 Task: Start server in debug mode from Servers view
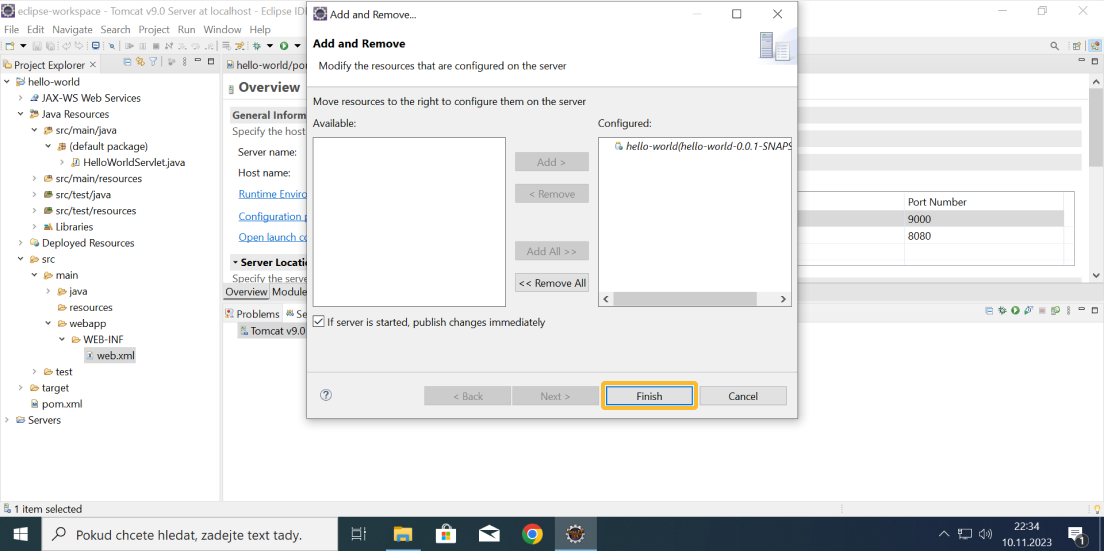[x=1003, y=310]
